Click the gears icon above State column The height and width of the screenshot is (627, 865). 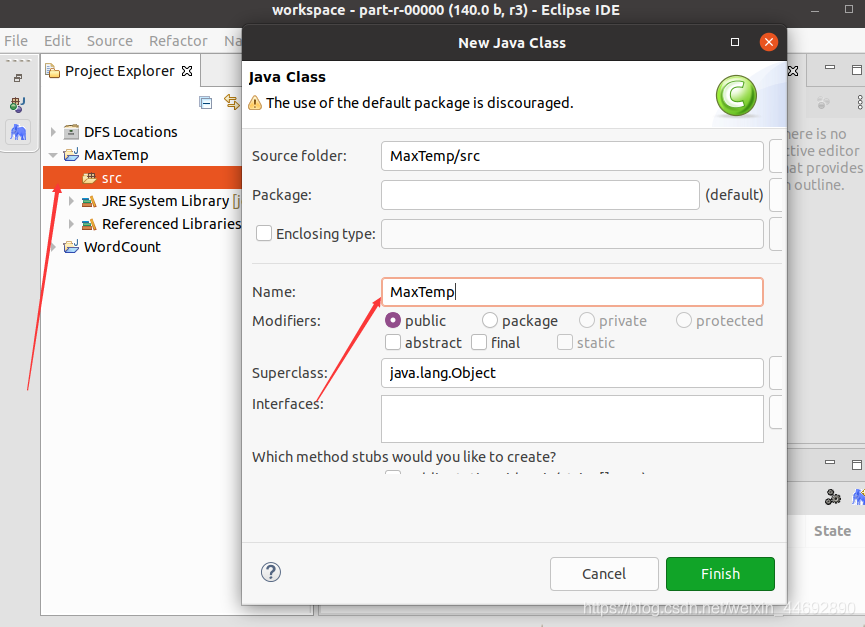point(832,497)
